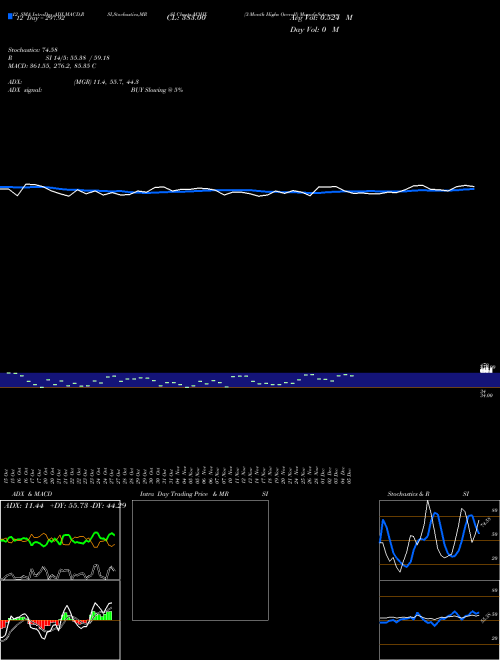This screenshot has height=660, width=500.
Task: Click the (MGR) 11.4, 55.7, 44.3 ADX values
Action: pos(106,82)
